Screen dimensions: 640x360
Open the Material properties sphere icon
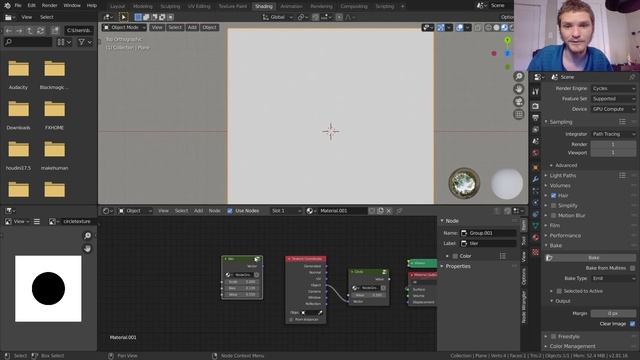pos(536,238)
